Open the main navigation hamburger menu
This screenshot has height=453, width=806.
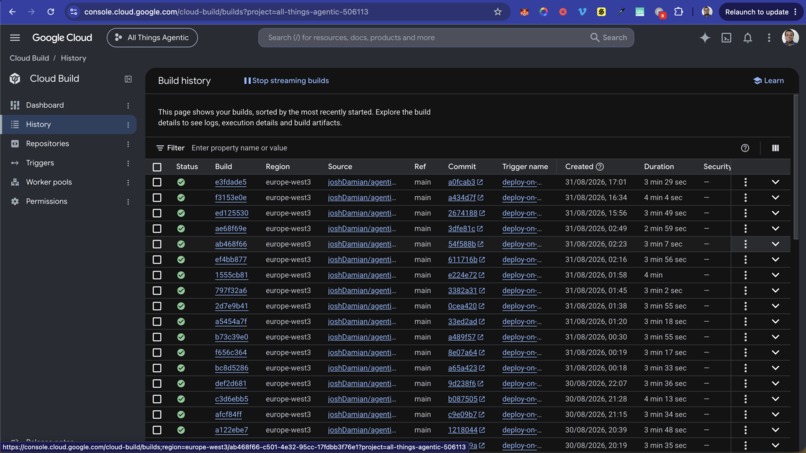point(15,38)
